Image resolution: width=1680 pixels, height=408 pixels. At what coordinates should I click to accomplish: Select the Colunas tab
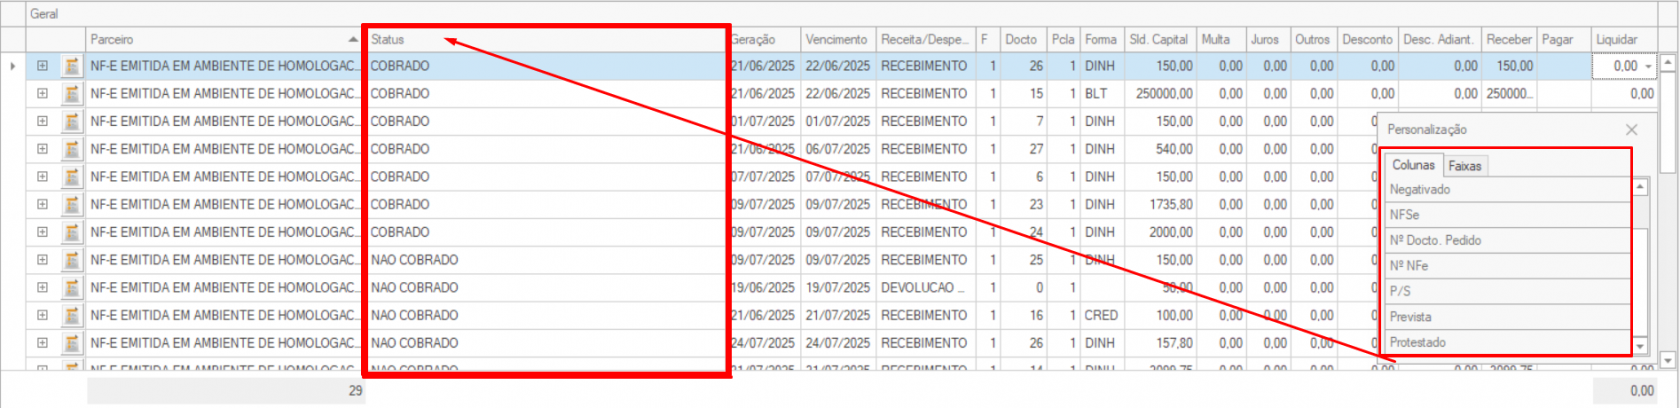pyautogui.click(x=1413, y=165)
